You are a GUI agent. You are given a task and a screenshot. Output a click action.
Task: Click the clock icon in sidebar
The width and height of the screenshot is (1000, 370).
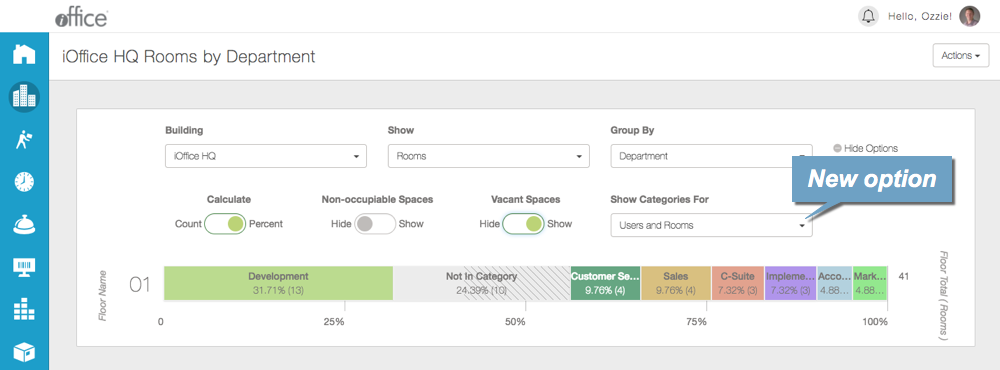24,182
